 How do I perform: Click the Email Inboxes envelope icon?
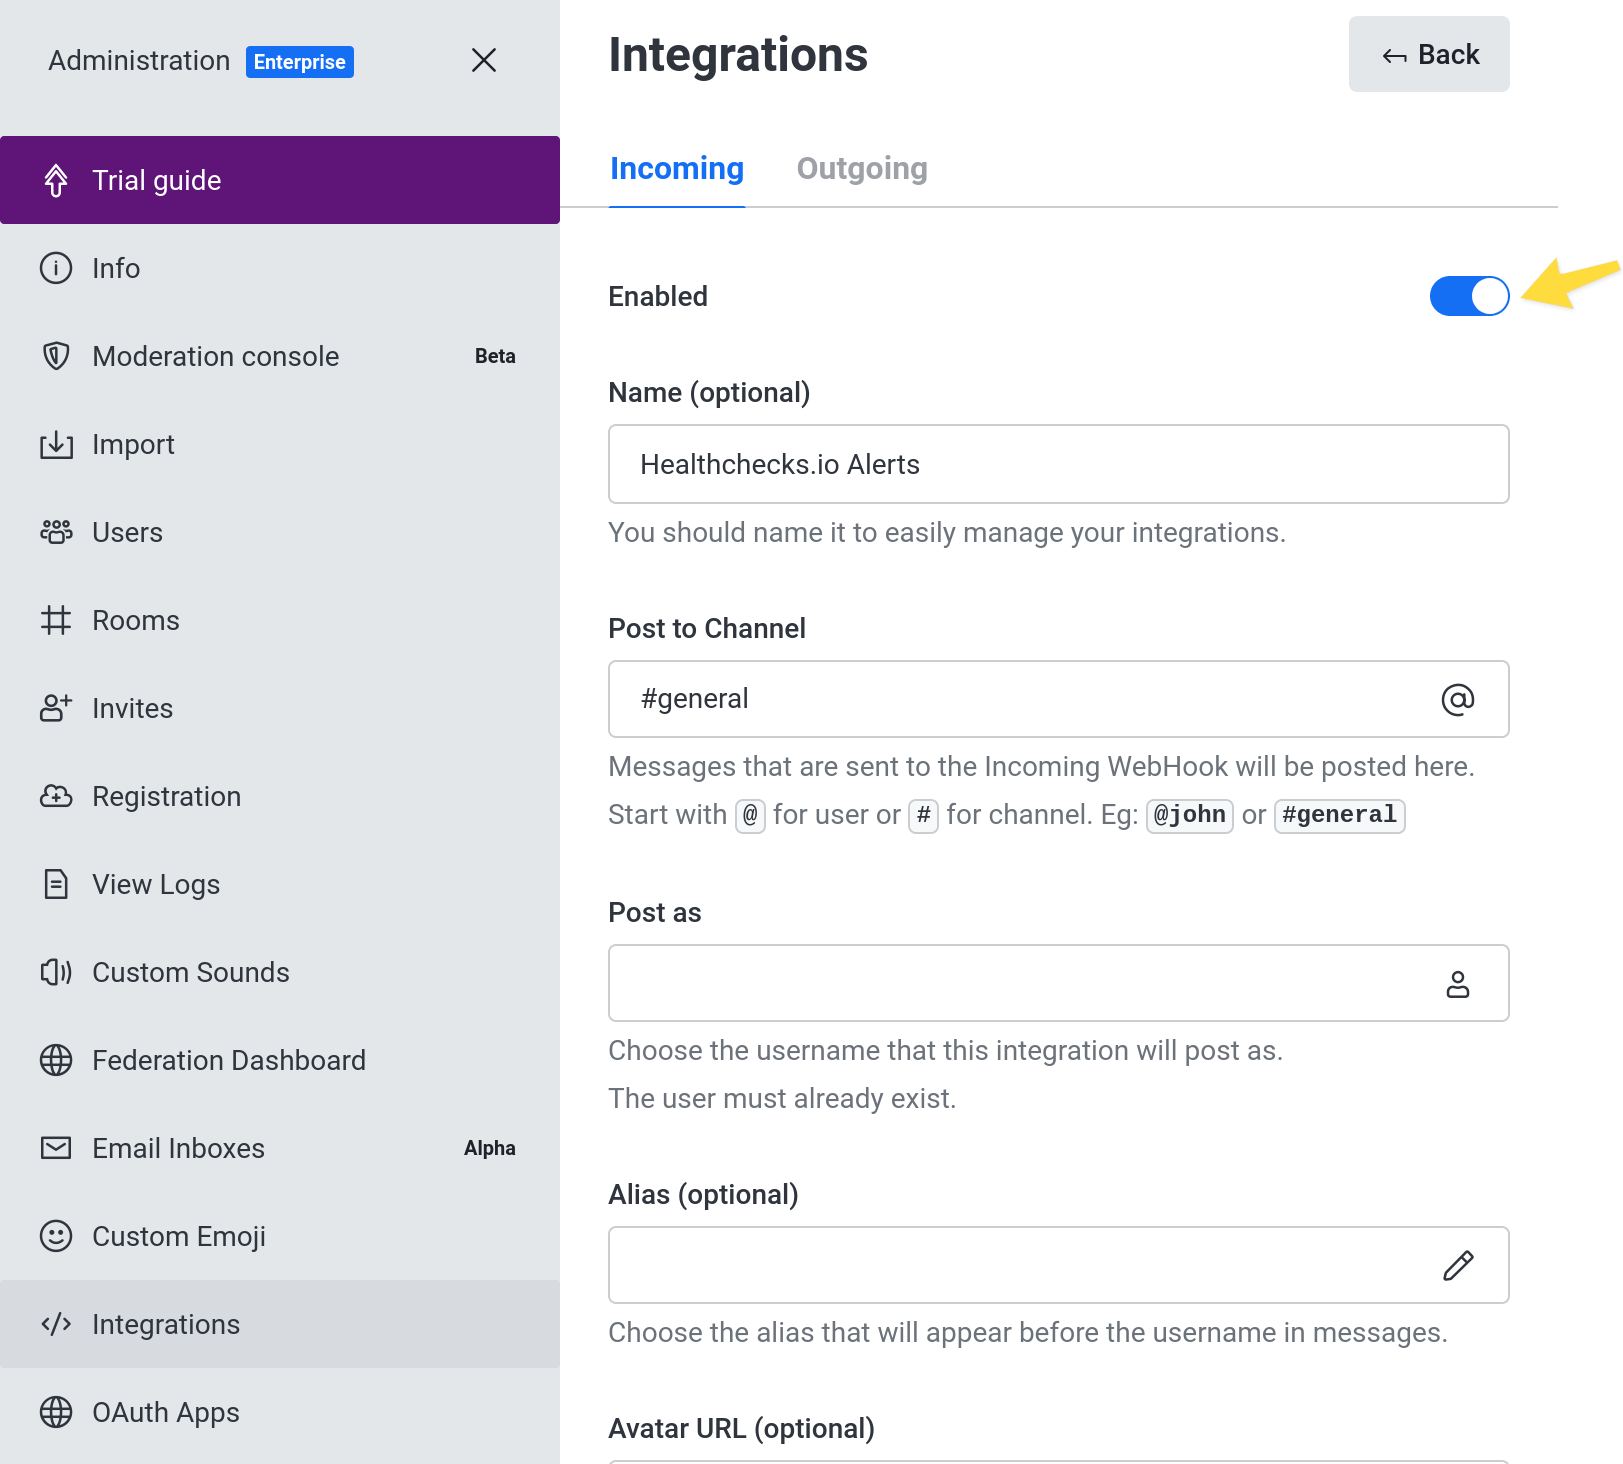pos(56,1148)
